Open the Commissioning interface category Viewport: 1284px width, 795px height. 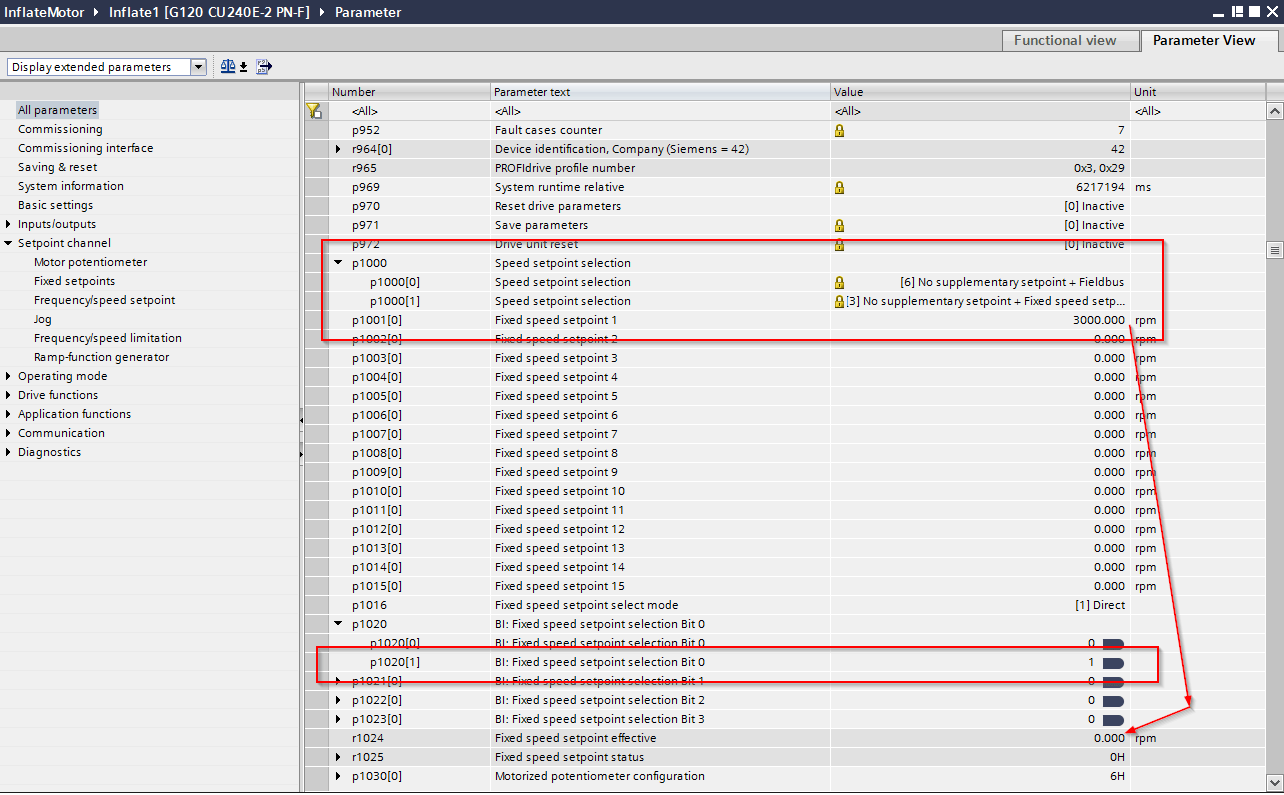(x=86, y=148)
